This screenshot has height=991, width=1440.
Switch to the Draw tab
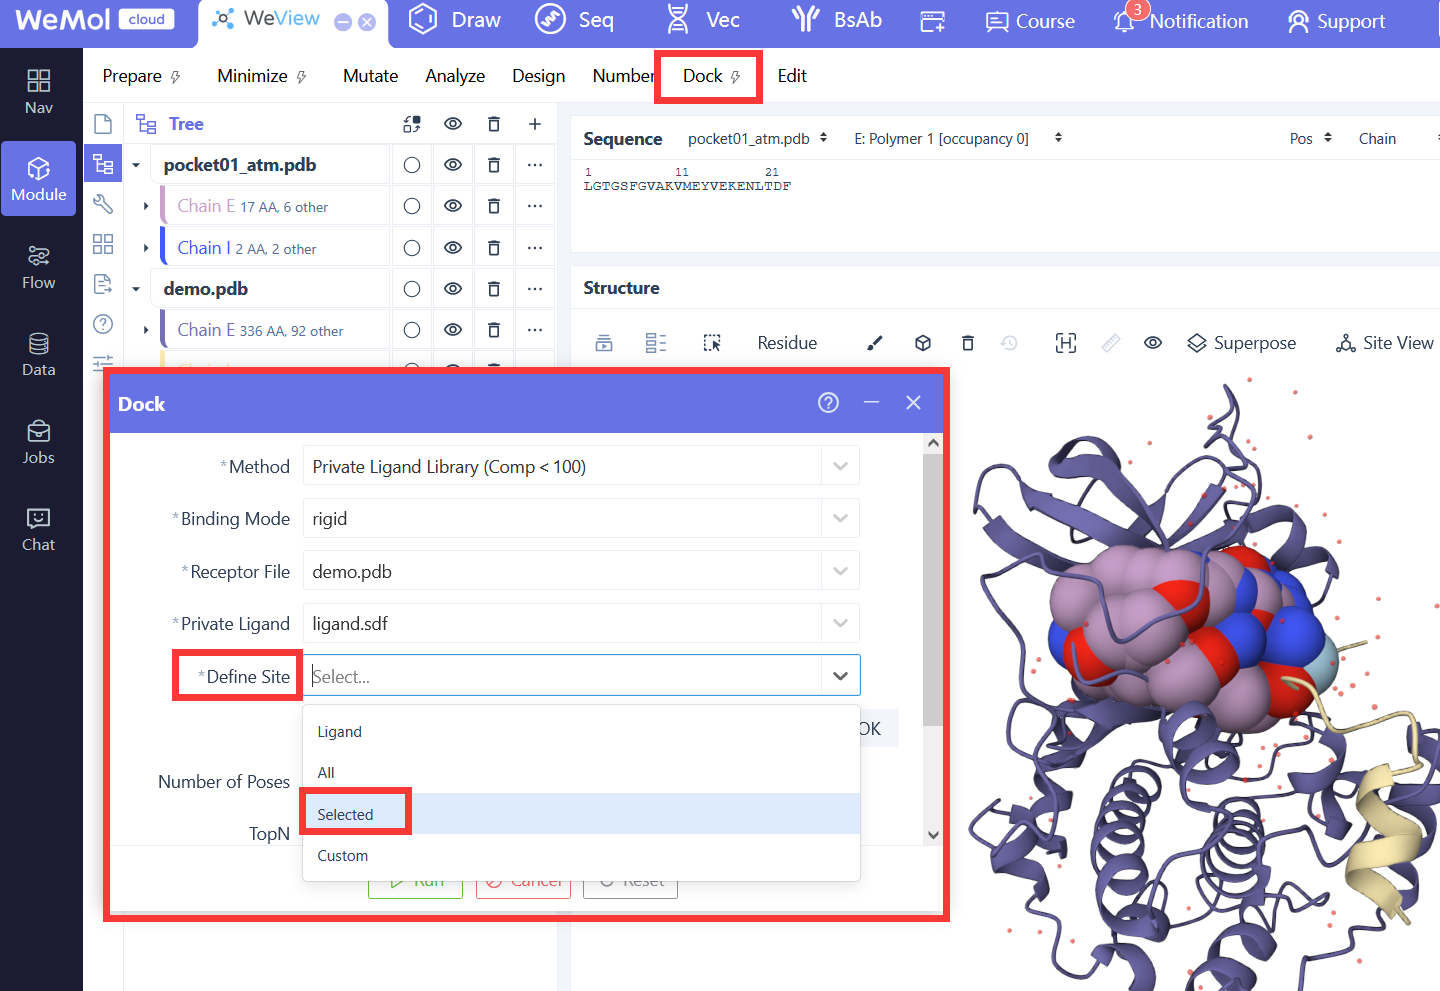tap(455, 20)
